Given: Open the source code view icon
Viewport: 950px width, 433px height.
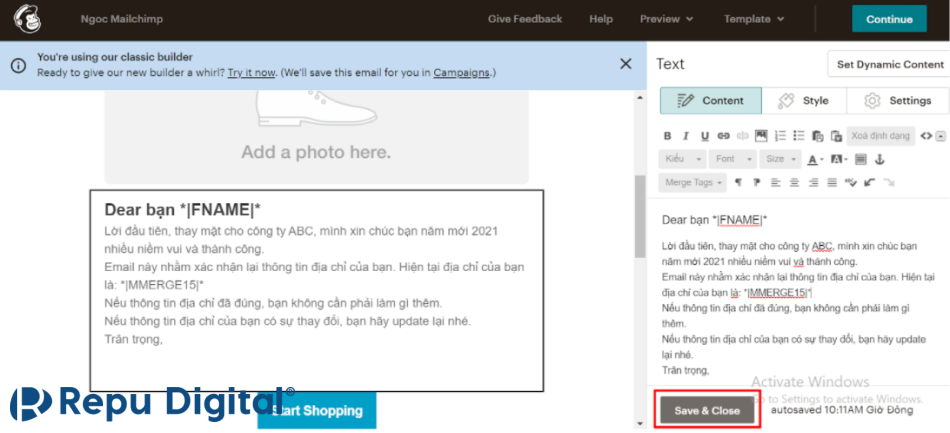Looking at the screenshot, I should tap(926, 136).
